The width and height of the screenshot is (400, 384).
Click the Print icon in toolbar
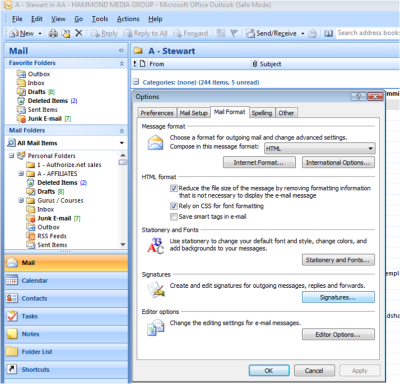pos(53,33)
